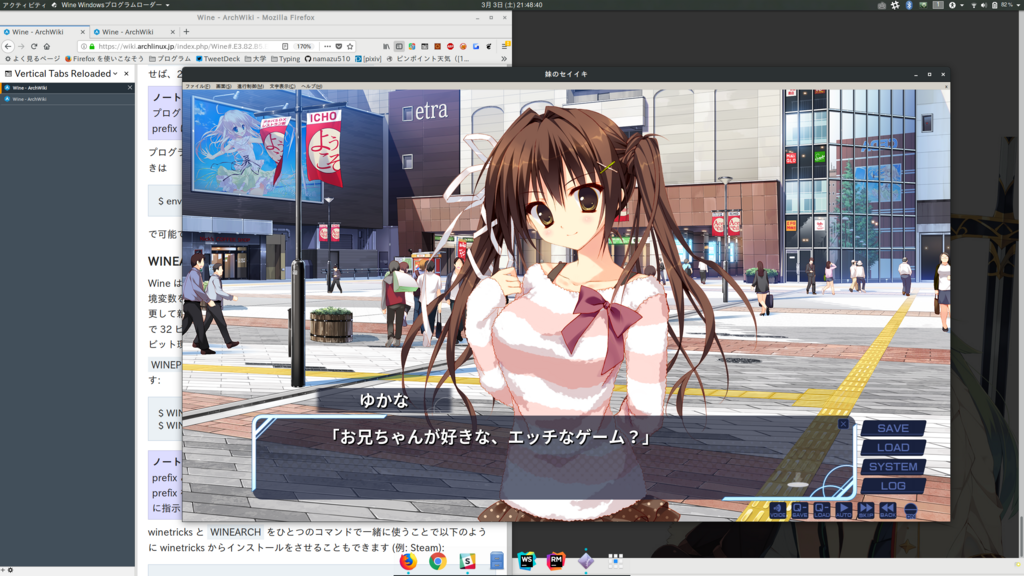Open the LOAD menu in game

click(893, 447)
